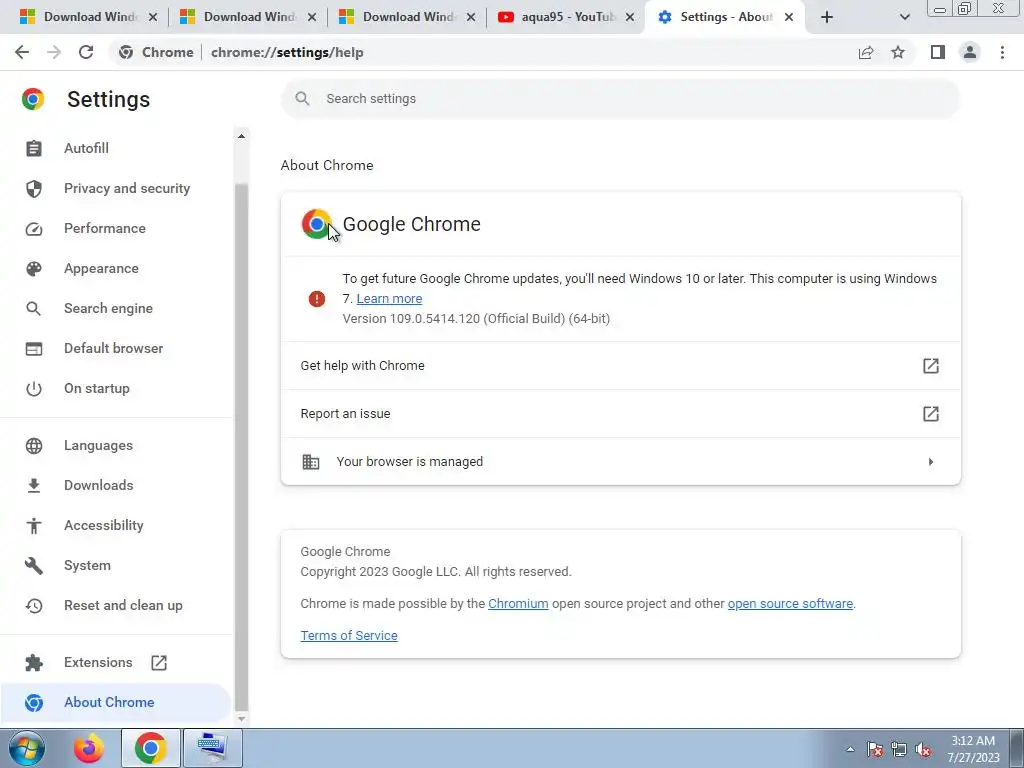Click the open source software link
This screenshot has height=768, width=1024.
click(790, 603)
